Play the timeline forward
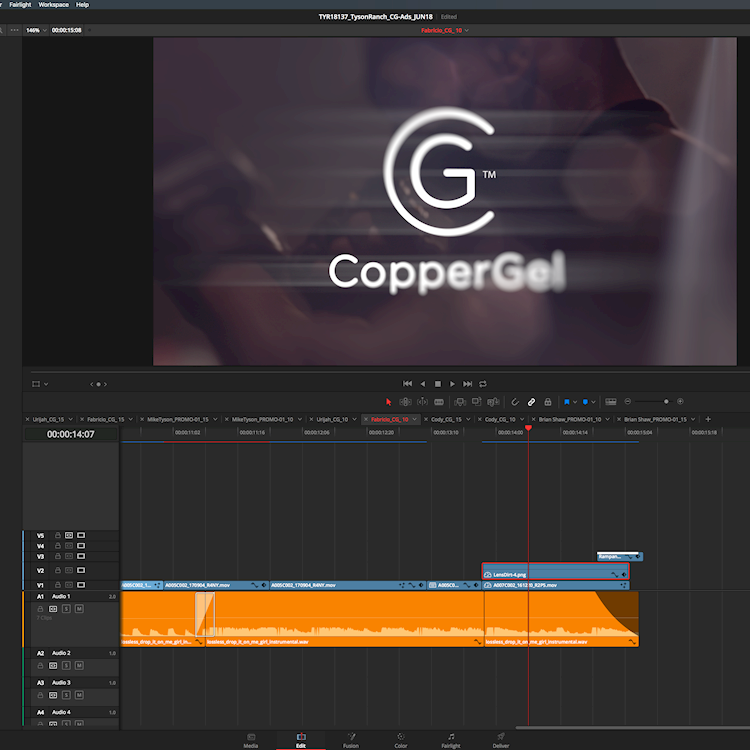 tap(452, 384)
